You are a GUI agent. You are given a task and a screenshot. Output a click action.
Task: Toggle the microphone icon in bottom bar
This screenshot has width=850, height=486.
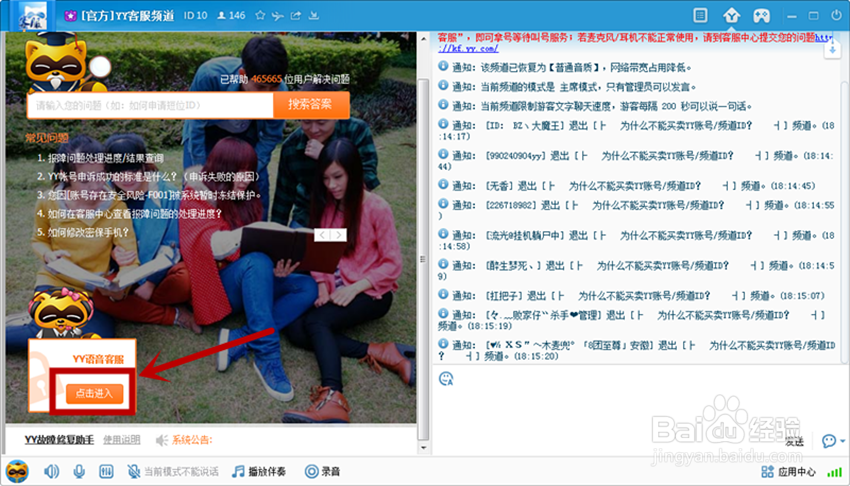[79, 471]
